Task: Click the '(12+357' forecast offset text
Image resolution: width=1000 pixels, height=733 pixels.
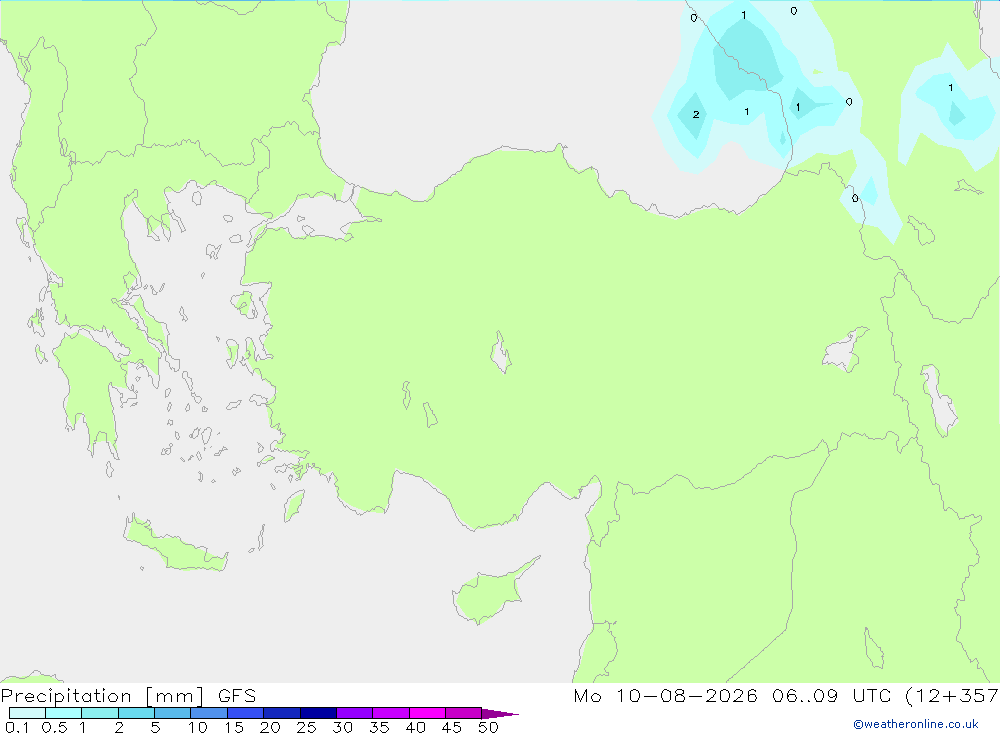Action: [x=952, y=695]
